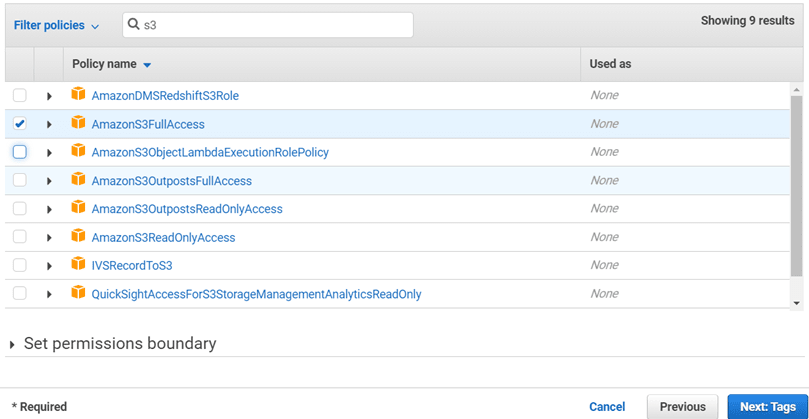Click the Showing 9 results text
Screen dimensions: 809x419
748,21
